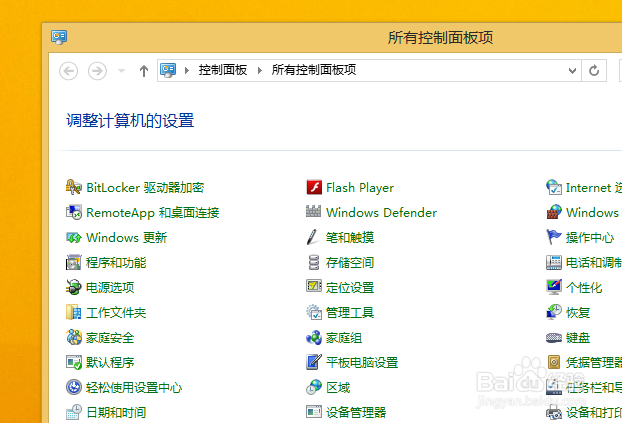Click 控制面板 in the address breadcrumb
Image resolution: width=622 pixels, height=423 pixels.
223,70
